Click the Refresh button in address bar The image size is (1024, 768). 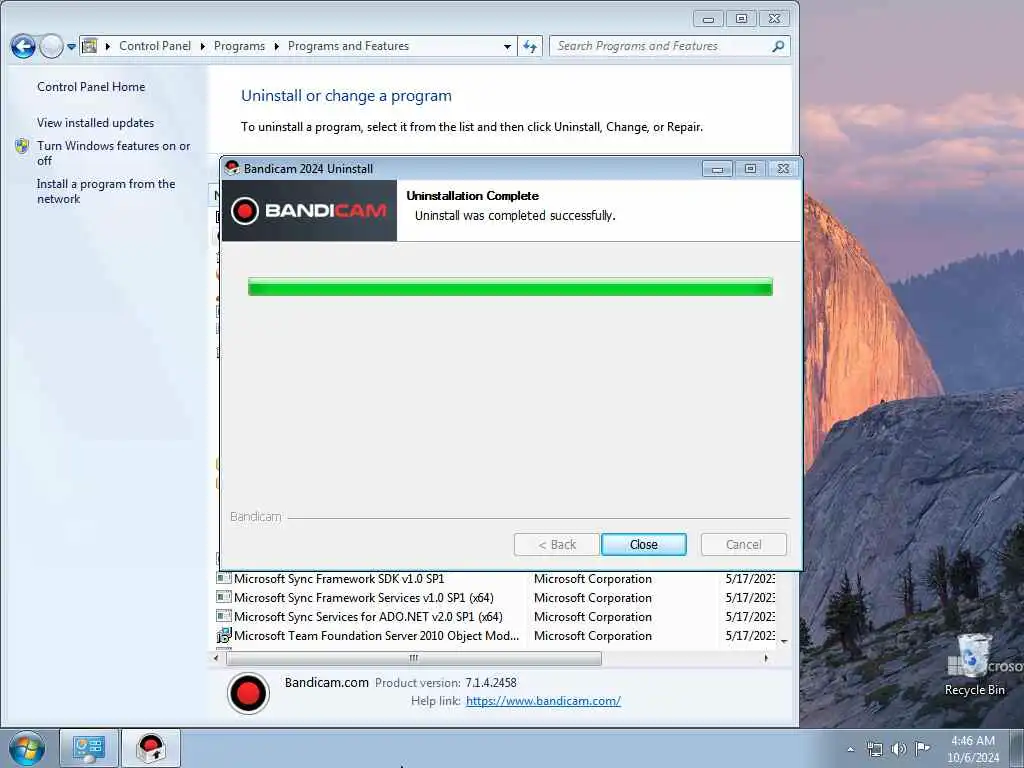[530, 46]
